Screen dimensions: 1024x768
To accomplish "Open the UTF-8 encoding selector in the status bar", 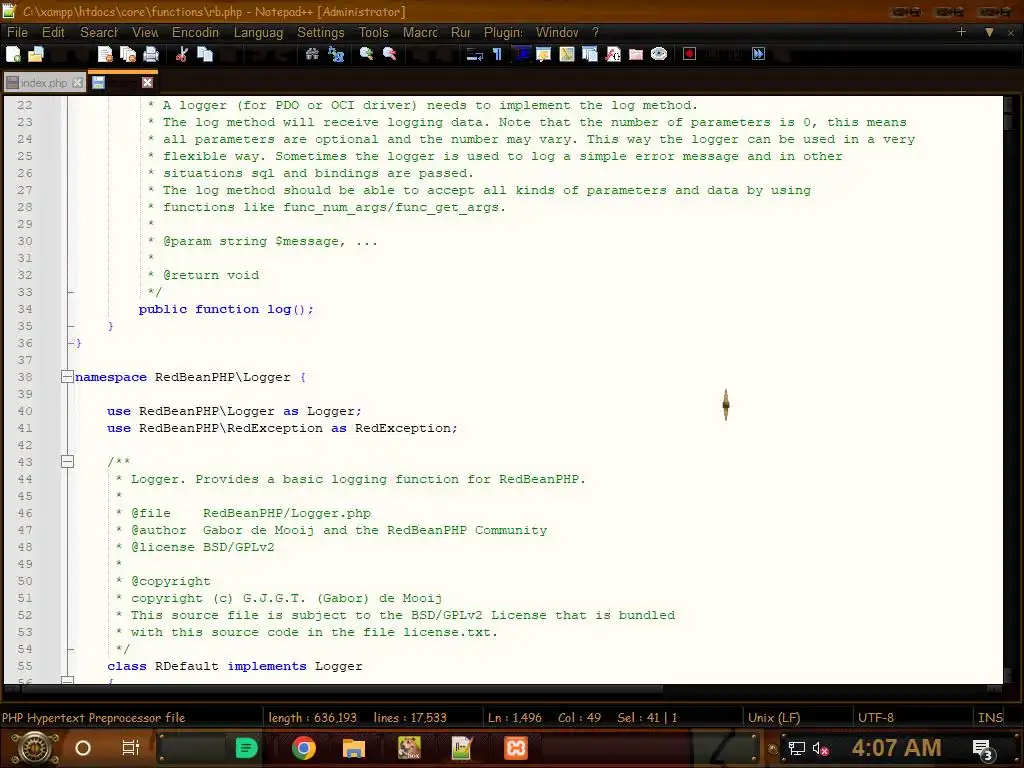I will tap(876, 717).
